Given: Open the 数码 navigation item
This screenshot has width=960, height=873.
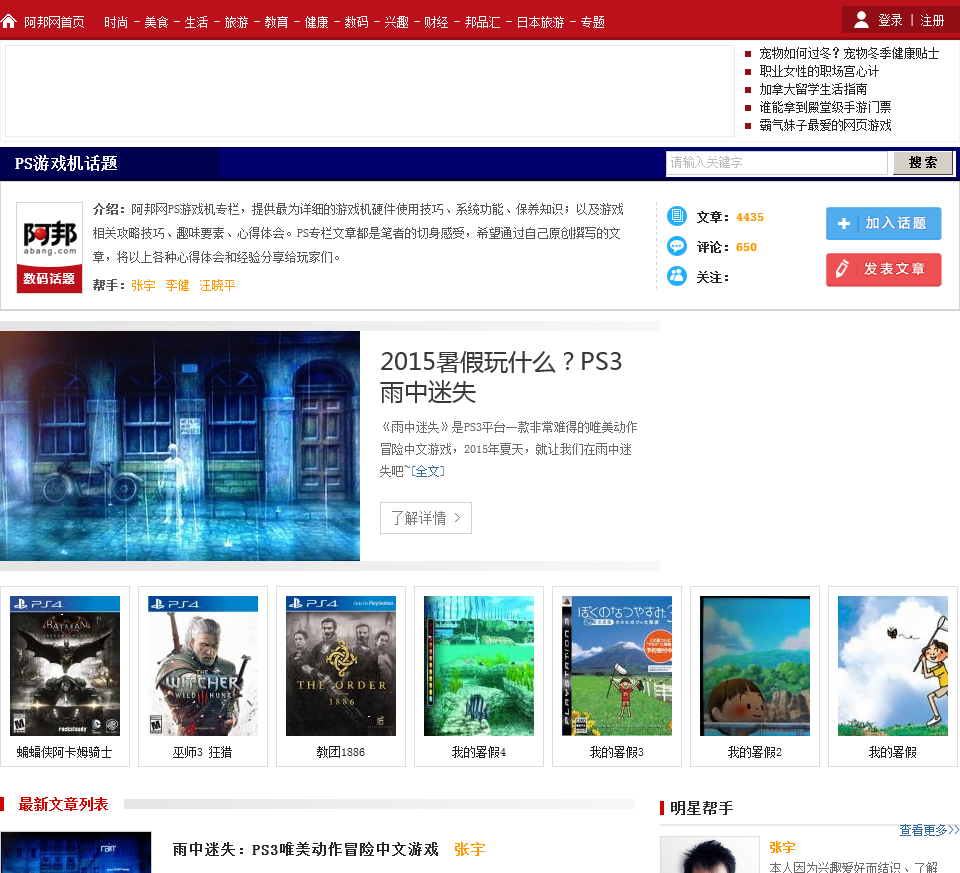Looking at the screenshot, I should pyautogui.click(x=356, y=23).
